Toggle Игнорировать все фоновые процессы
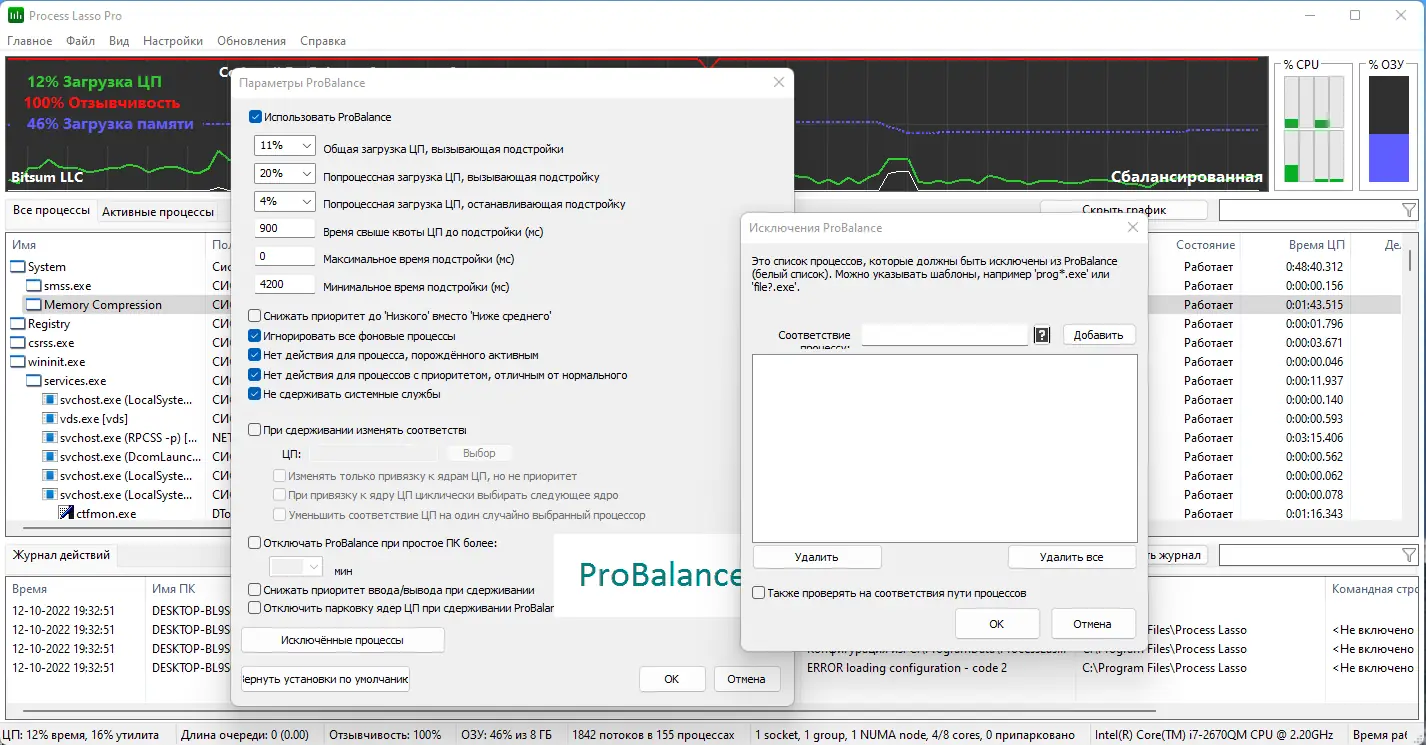Image resolution: width=1426 pixels, height=745 pixels. point(255,336)
